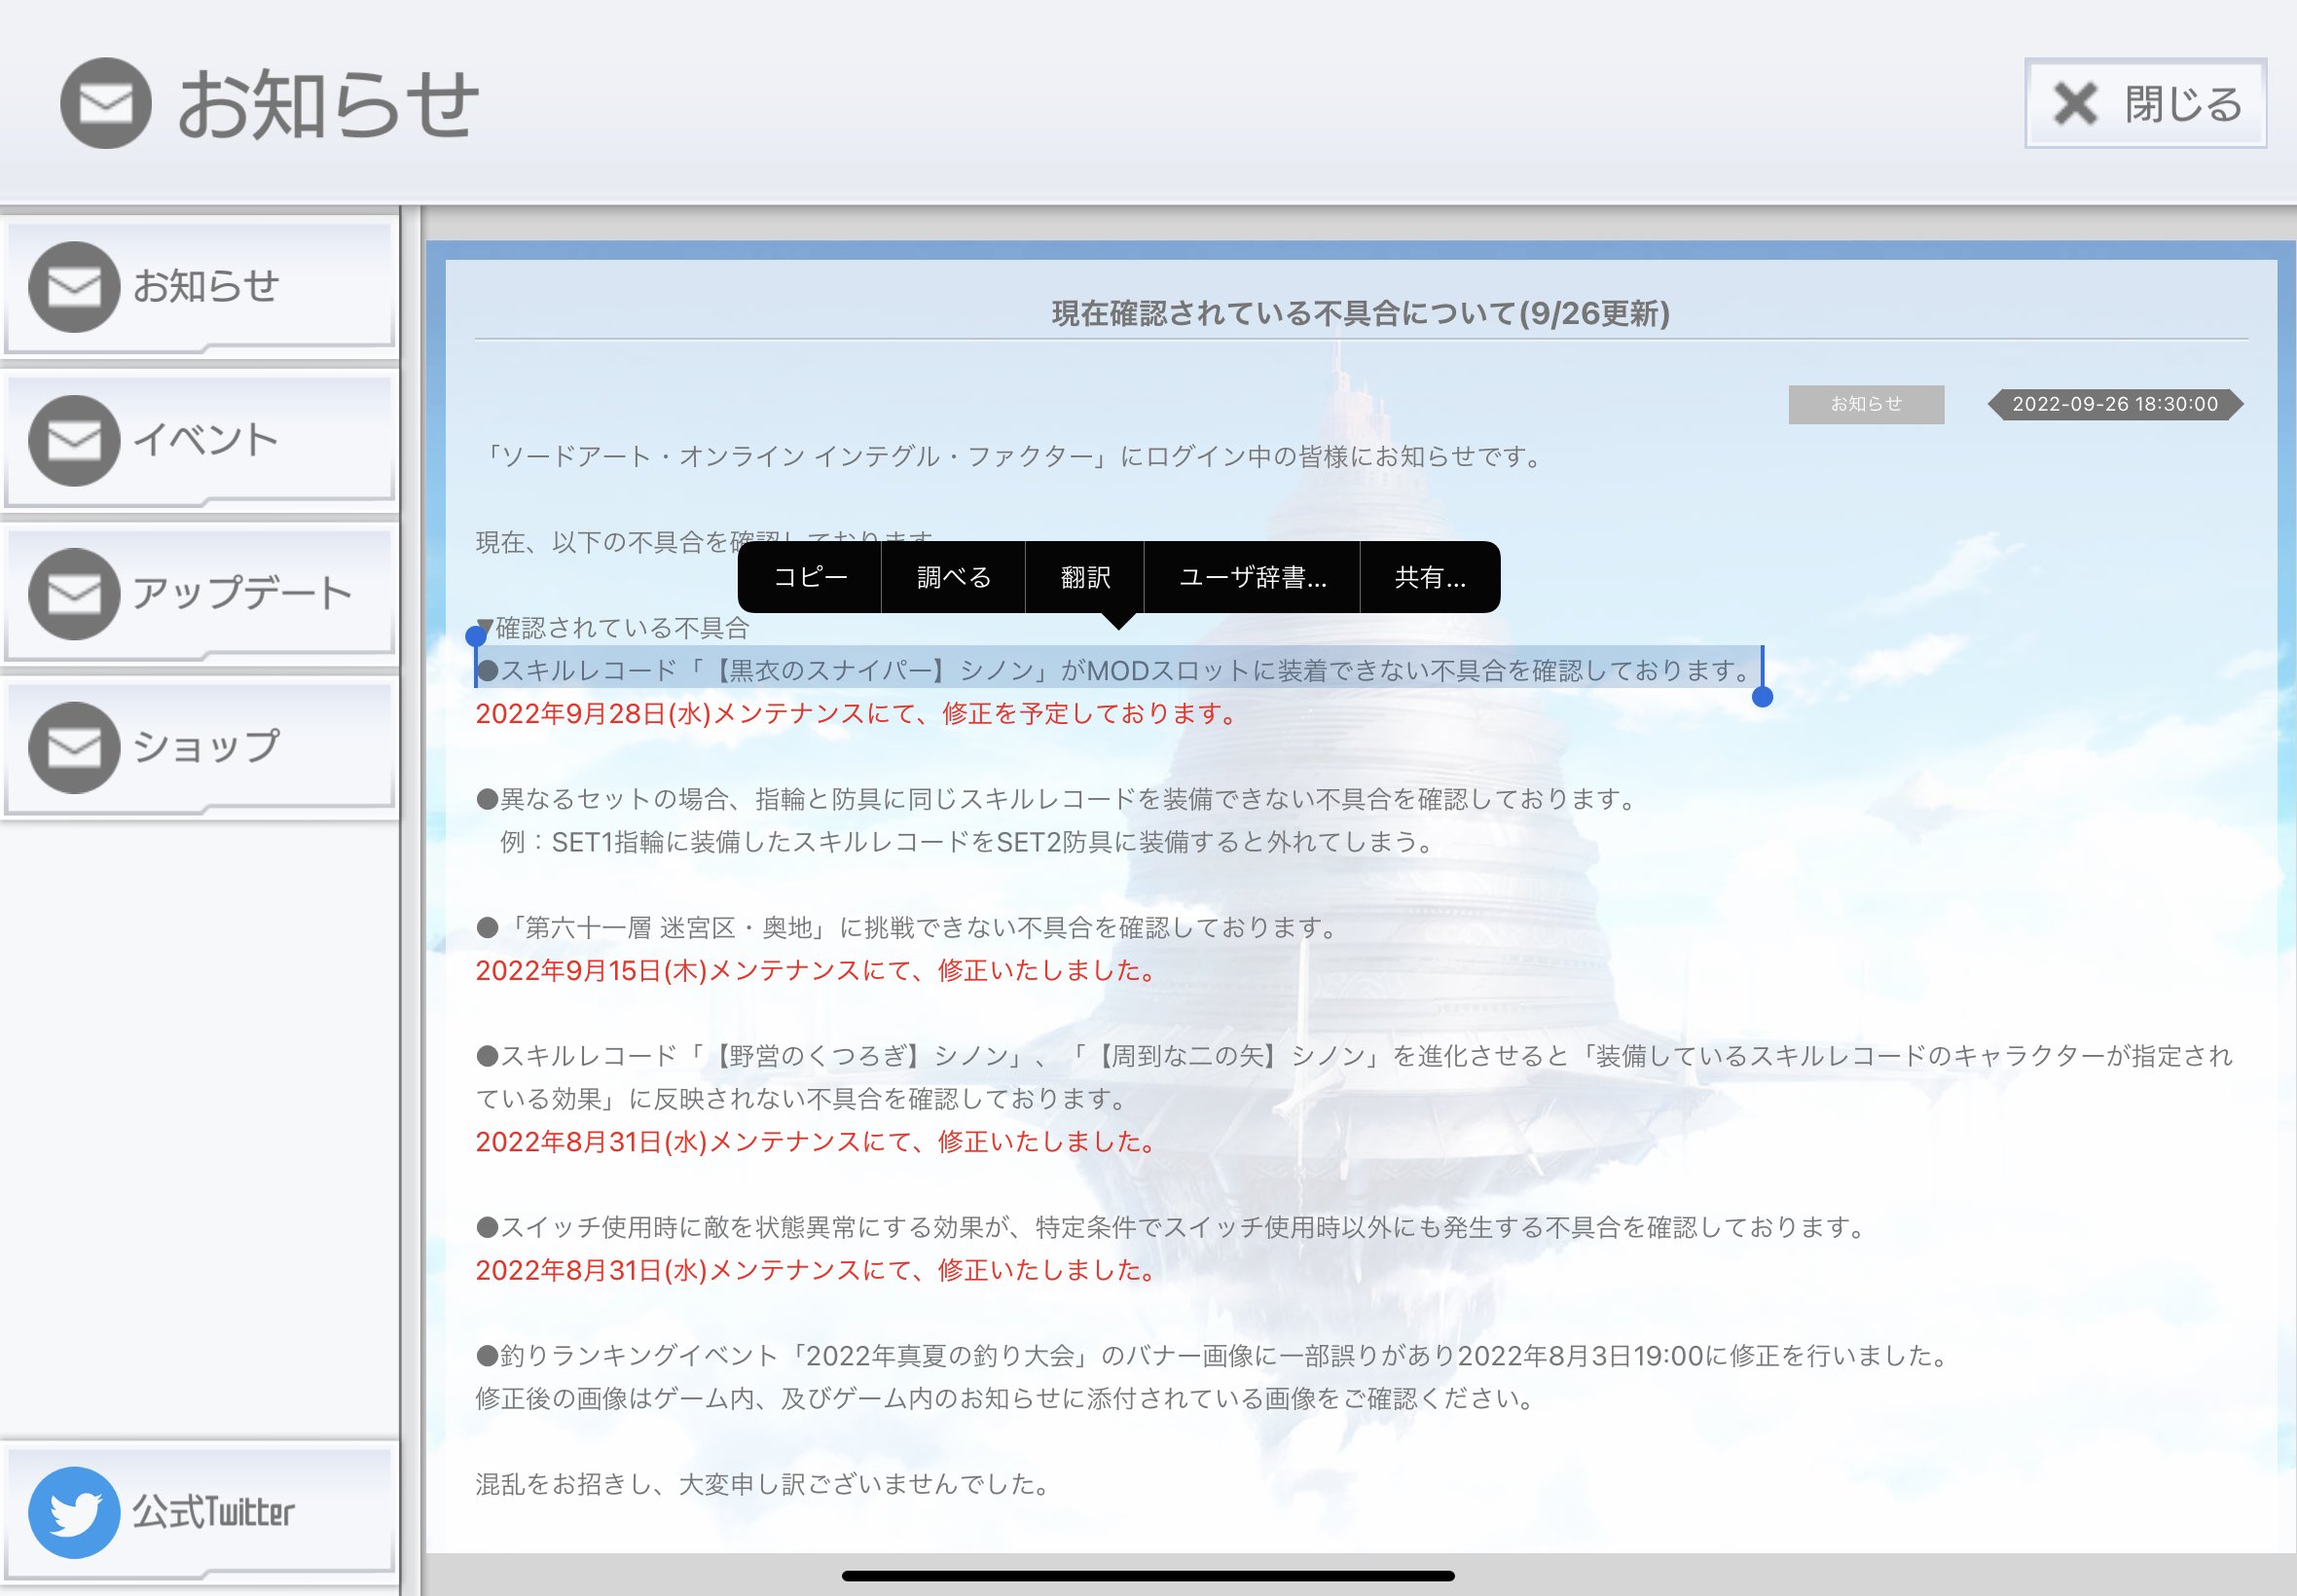
Task: Click the Twitter bird icon
Action: click(74, 1512)
